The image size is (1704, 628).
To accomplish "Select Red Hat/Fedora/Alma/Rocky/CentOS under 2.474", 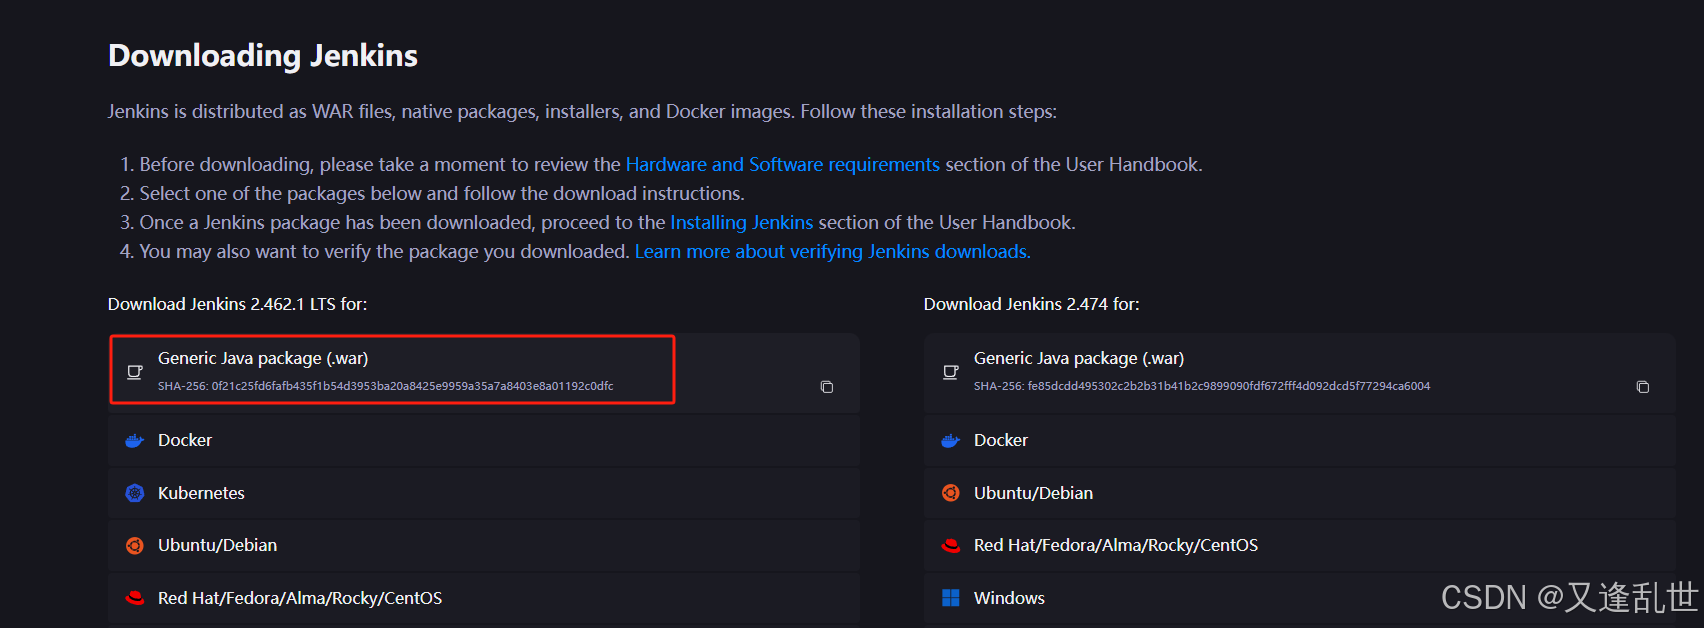I will [x=1300, y=545].
